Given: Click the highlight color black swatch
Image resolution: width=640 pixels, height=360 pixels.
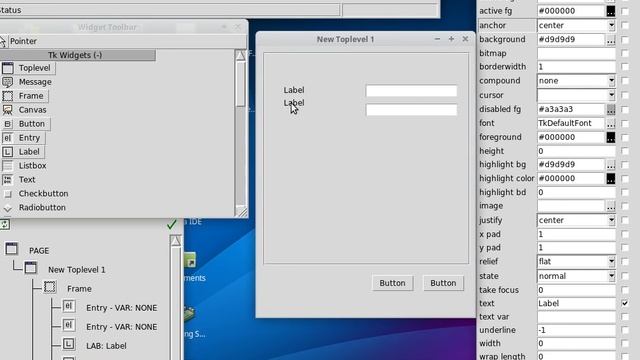Looking at the screenshot, I should 611,179.
